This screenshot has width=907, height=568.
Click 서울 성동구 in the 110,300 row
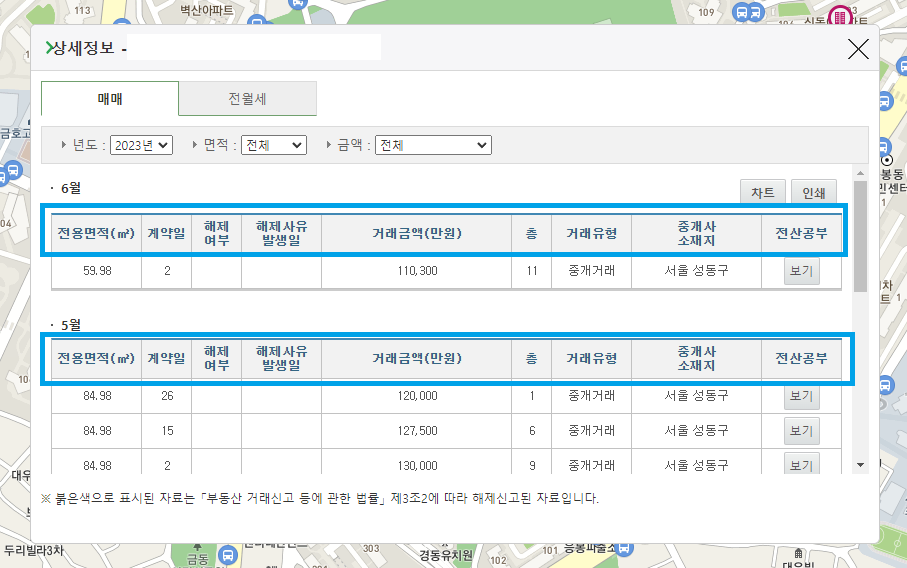696,271
